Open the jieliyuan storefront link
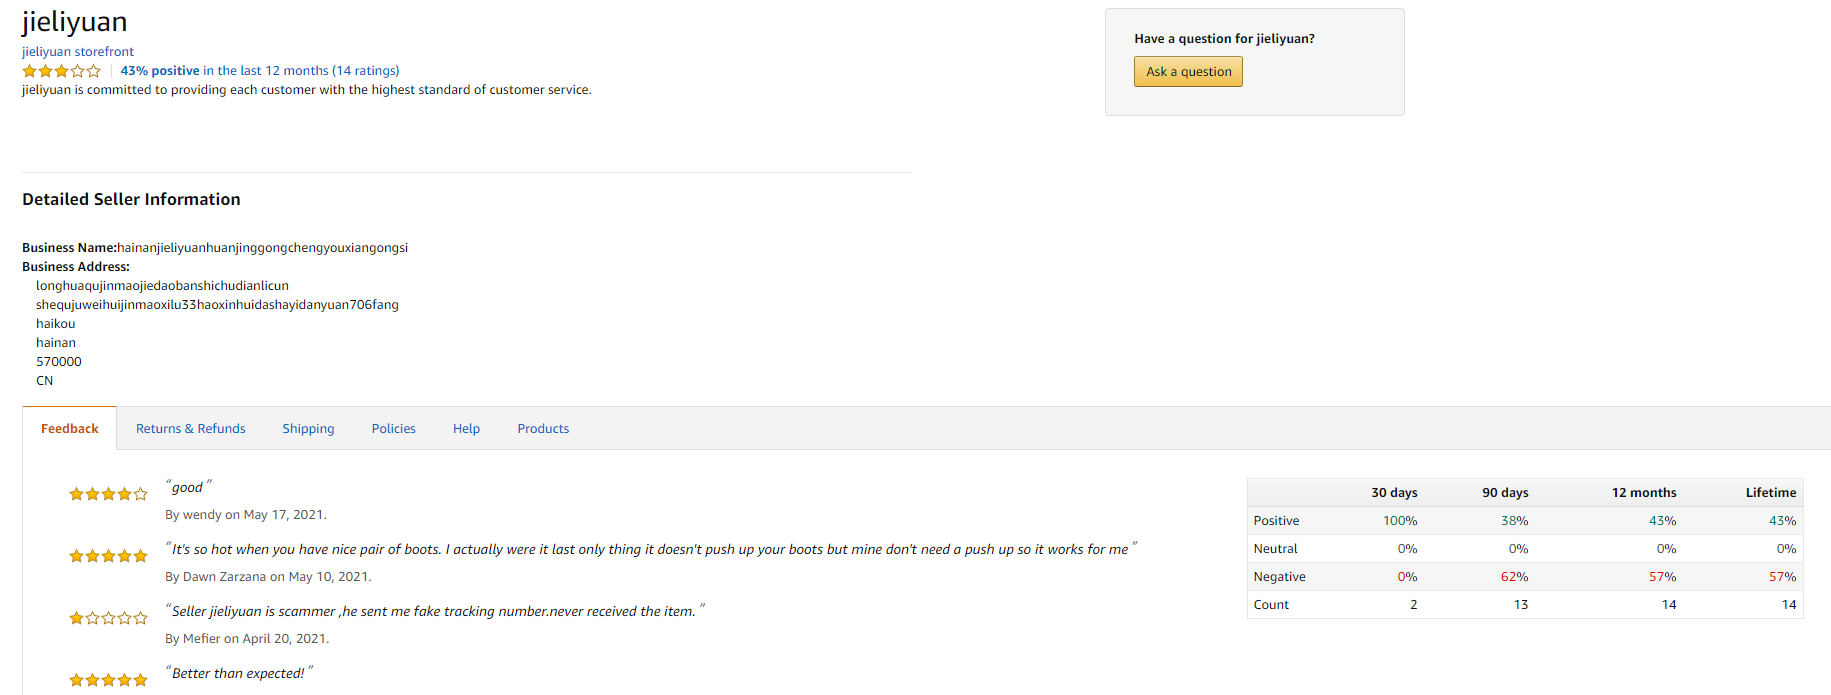 [78, 52]
